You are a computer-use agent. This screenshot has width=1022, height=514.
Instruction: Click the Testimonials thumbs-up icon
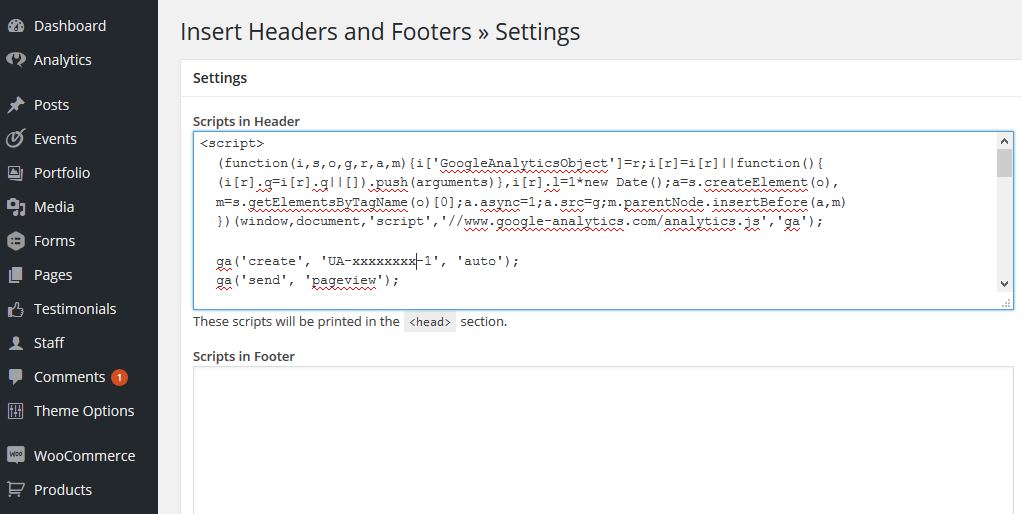coord(16,309)
